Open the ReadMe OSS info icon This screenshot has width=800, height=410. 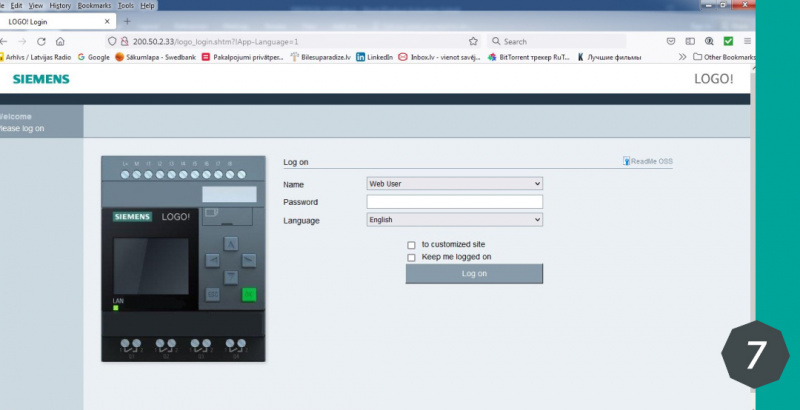(x=627, y=160)
